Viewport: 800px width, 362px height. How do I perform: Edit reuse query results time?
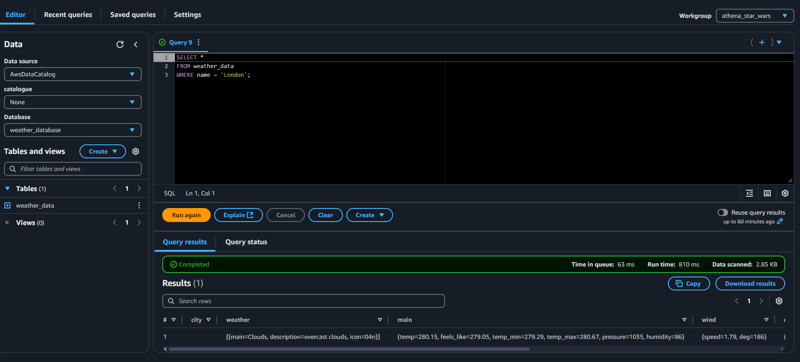coord(780,221)
